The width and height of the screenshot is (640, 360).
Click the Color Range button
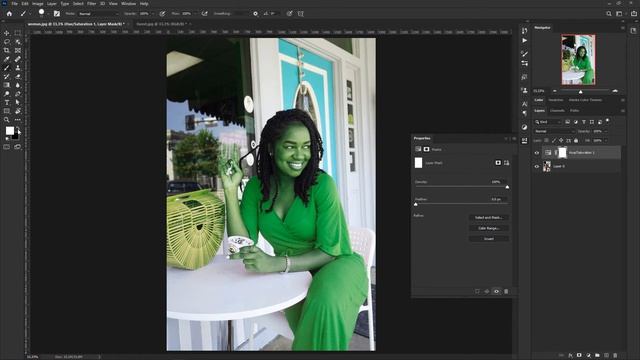tap(489, 228)
